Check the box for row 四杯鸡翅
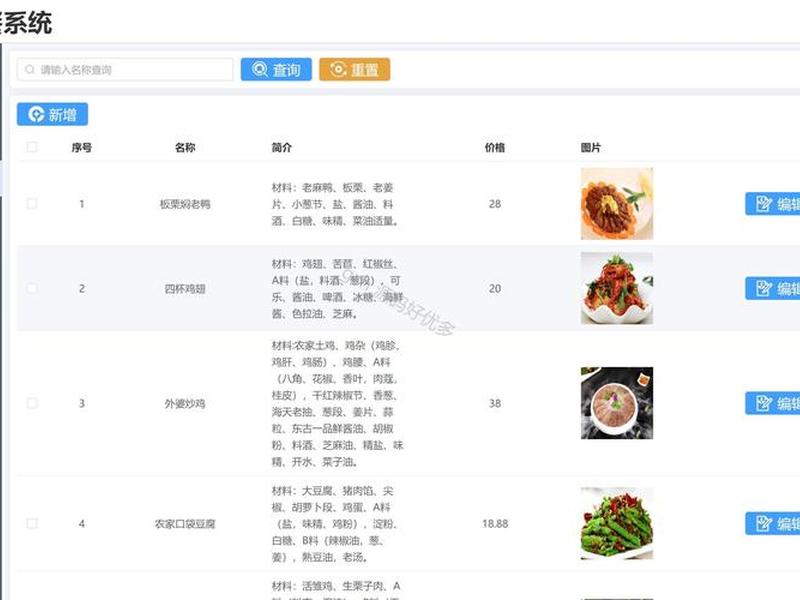Screen dimensions: 800x600 click(32, 288)
